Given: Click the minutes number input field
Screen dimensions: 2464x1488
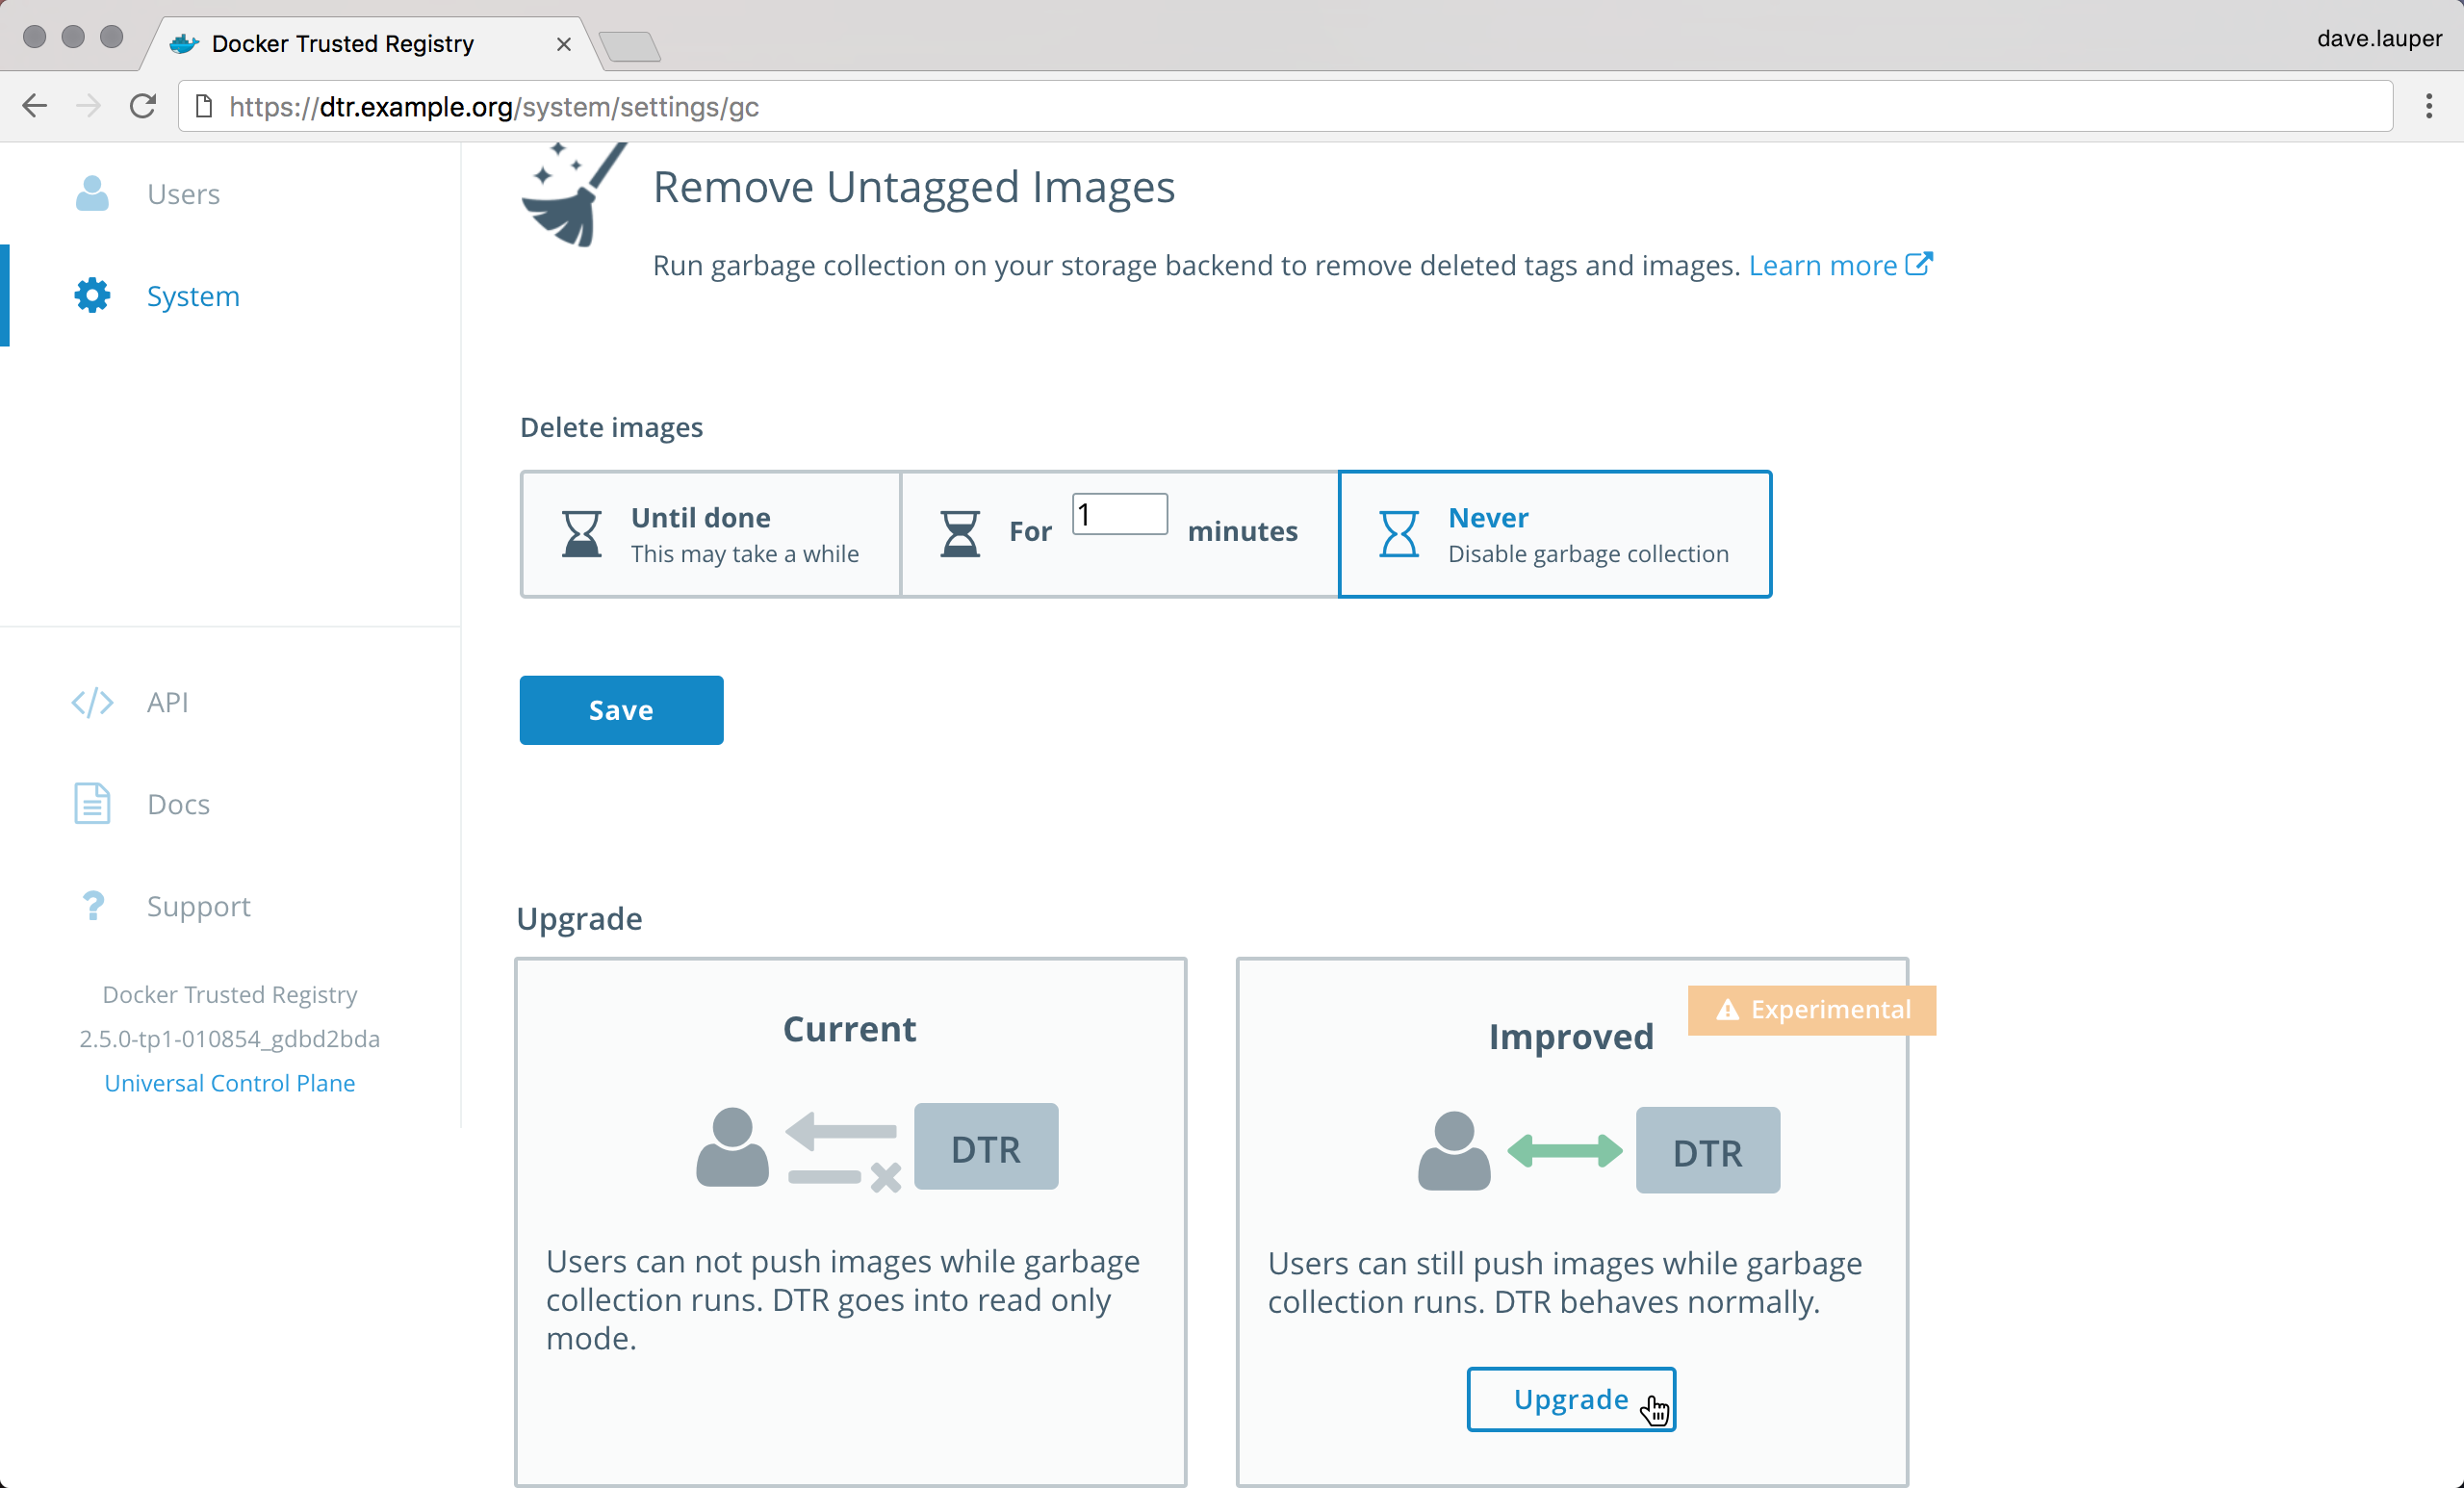Looking at the screenshot, I should pos(1119,515).
